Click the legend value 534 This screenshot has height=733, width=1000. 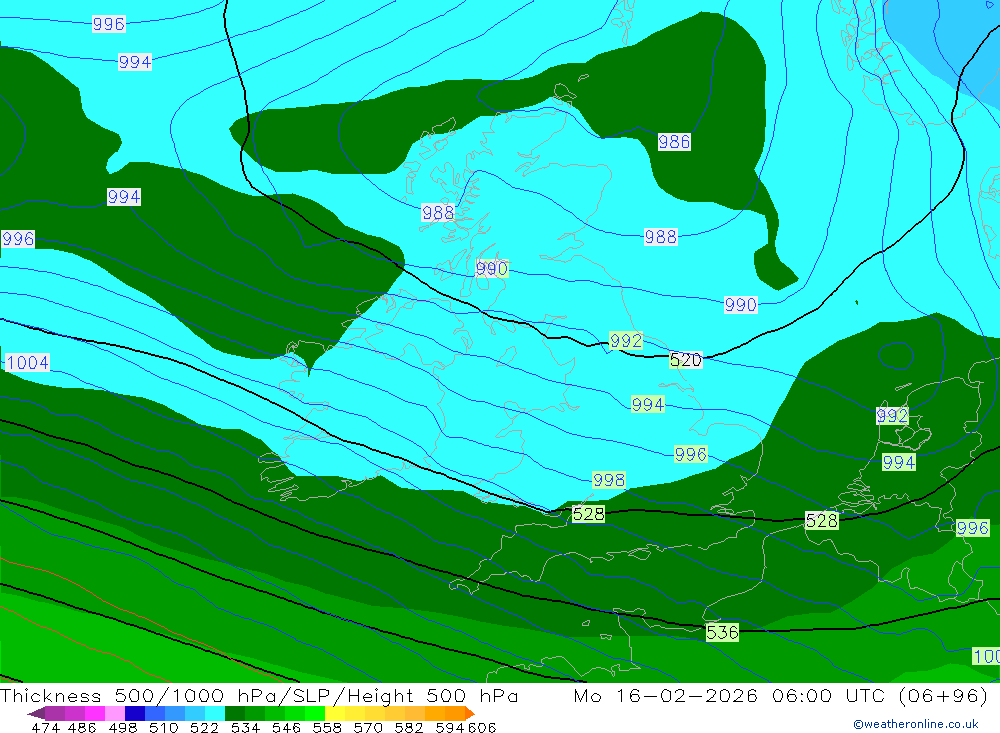[246, 727]
